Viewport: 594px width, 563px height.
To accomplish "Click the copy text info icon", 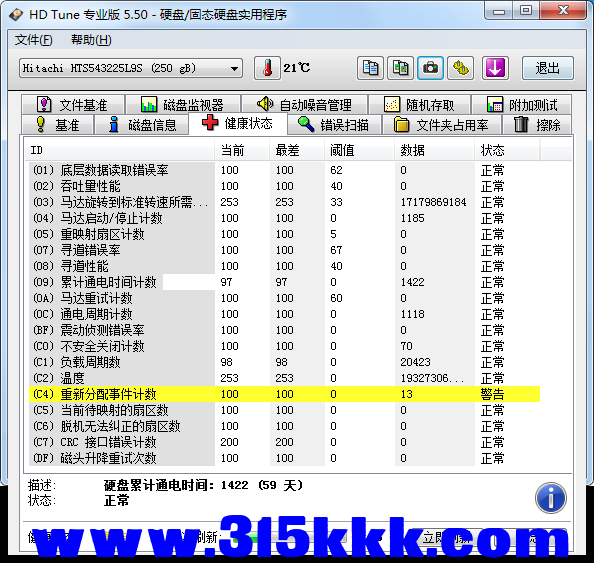I will coord(370,68).
